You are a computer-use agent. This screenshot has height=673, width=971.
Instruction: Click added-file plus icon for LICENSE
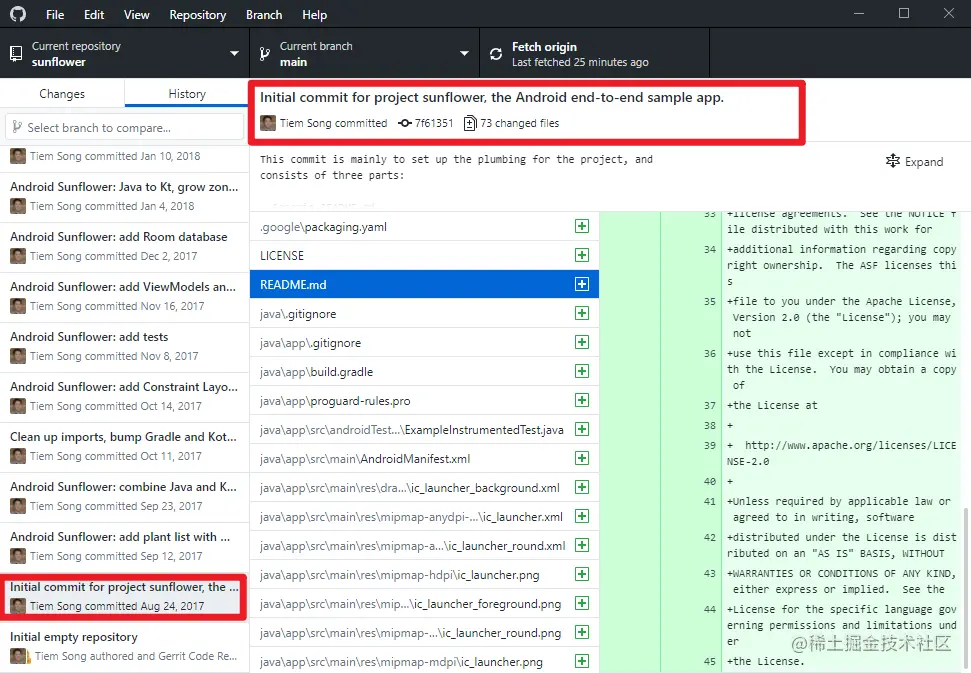tap(581, 255)
